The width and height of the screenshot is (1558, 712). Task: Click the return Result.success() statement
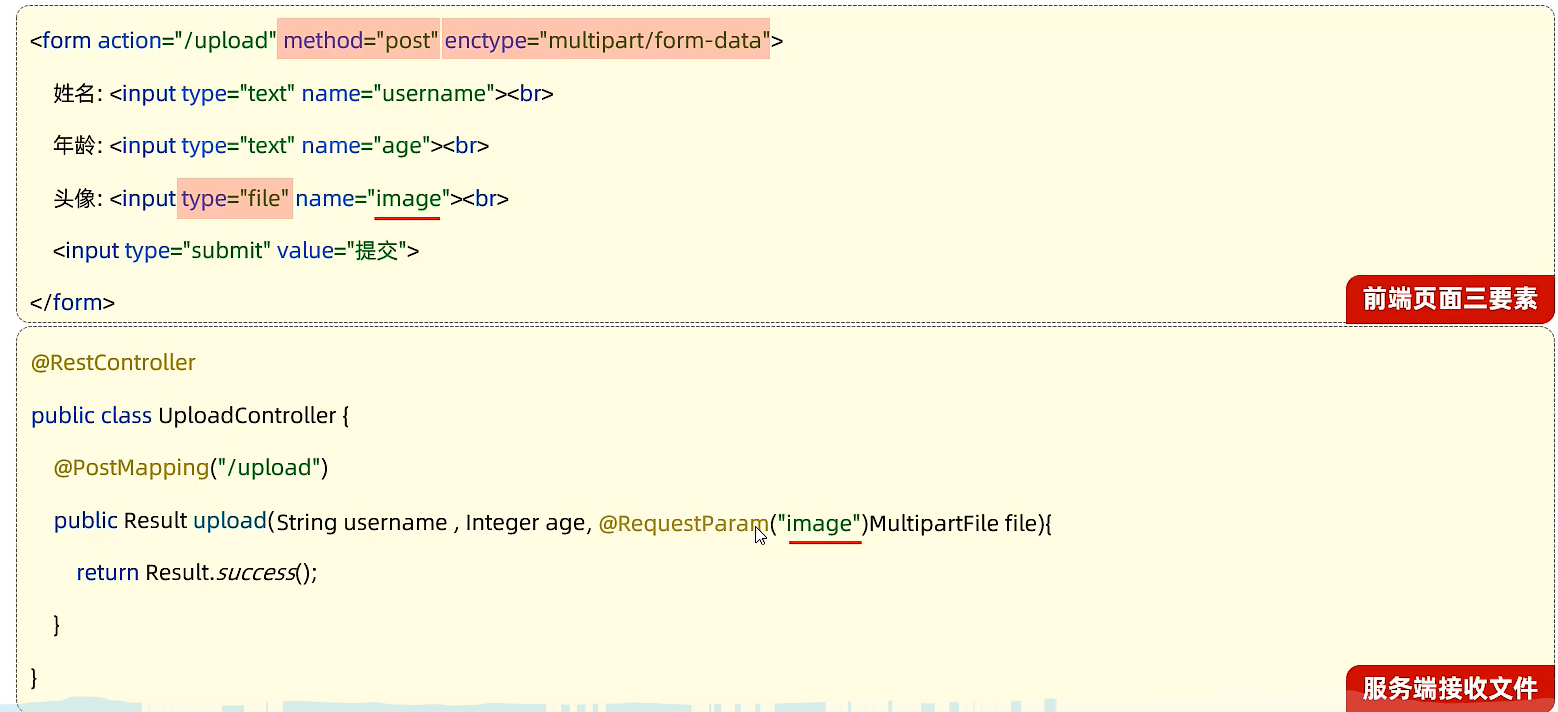196,572
